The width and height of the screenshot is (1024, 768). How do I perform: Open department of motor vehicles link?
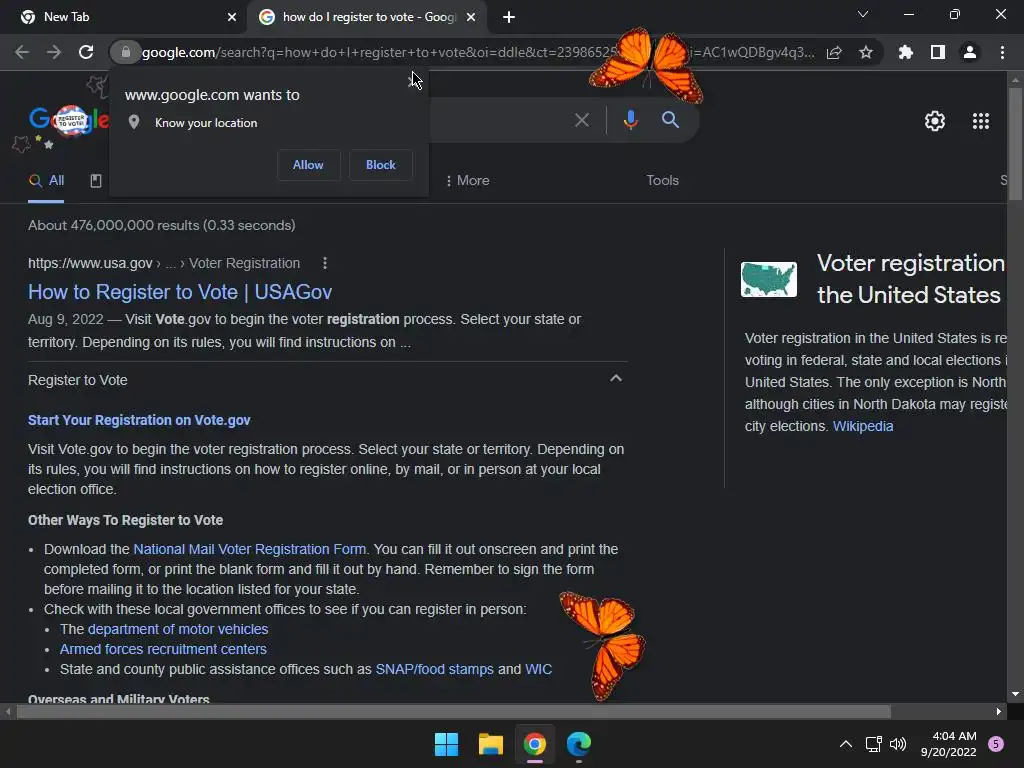[178, 630]
